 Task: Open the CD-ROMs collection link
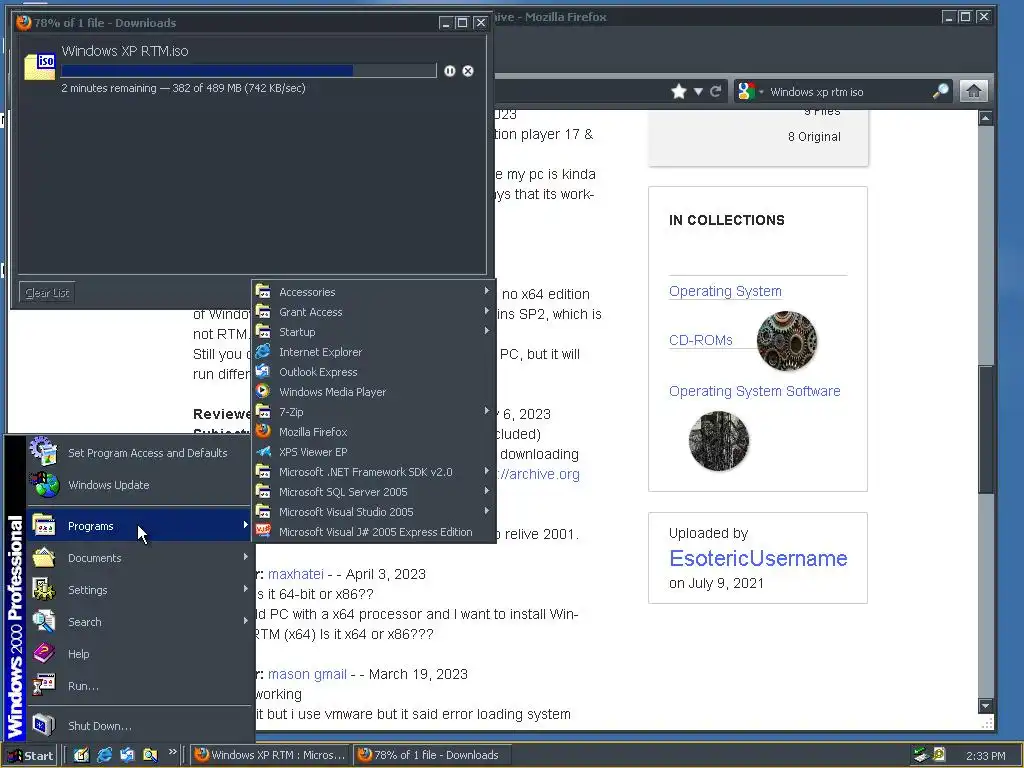(700, 340)
